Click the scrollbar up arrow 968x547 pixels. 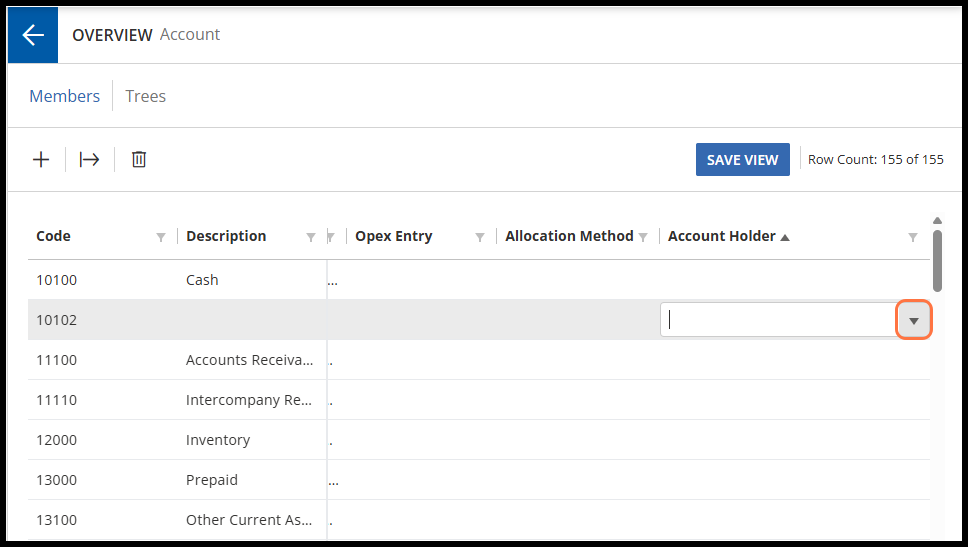click(x=937, y=221)
